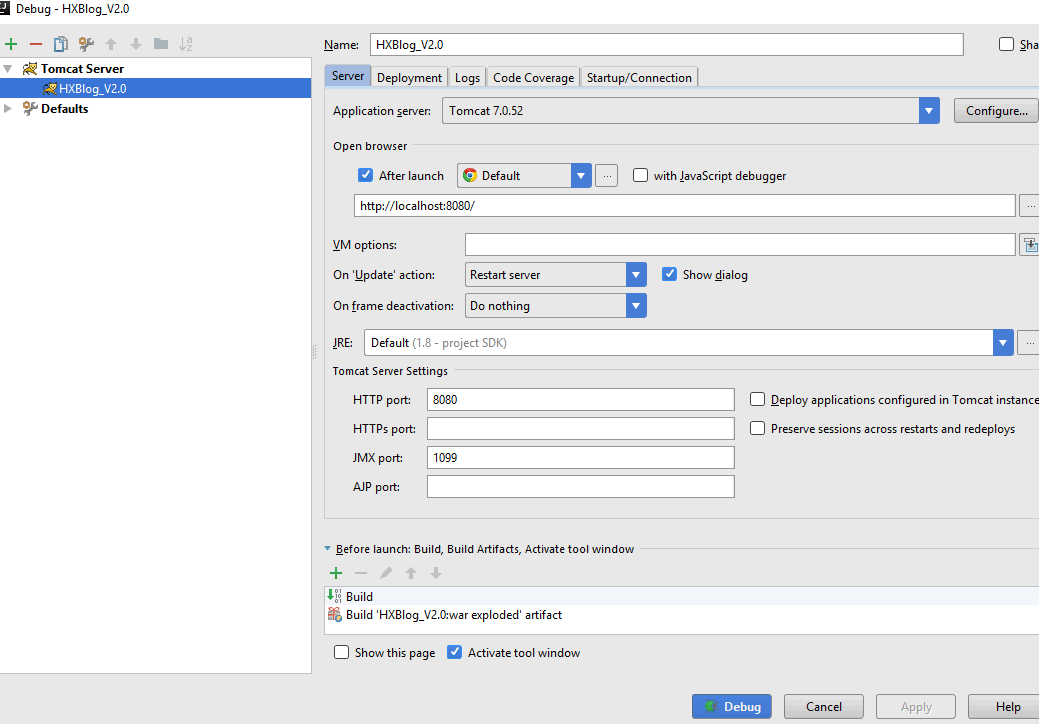Viewport: 1039px width, 724px height.
Task: Remove the selected Before launch task
Action: (360, 573)
